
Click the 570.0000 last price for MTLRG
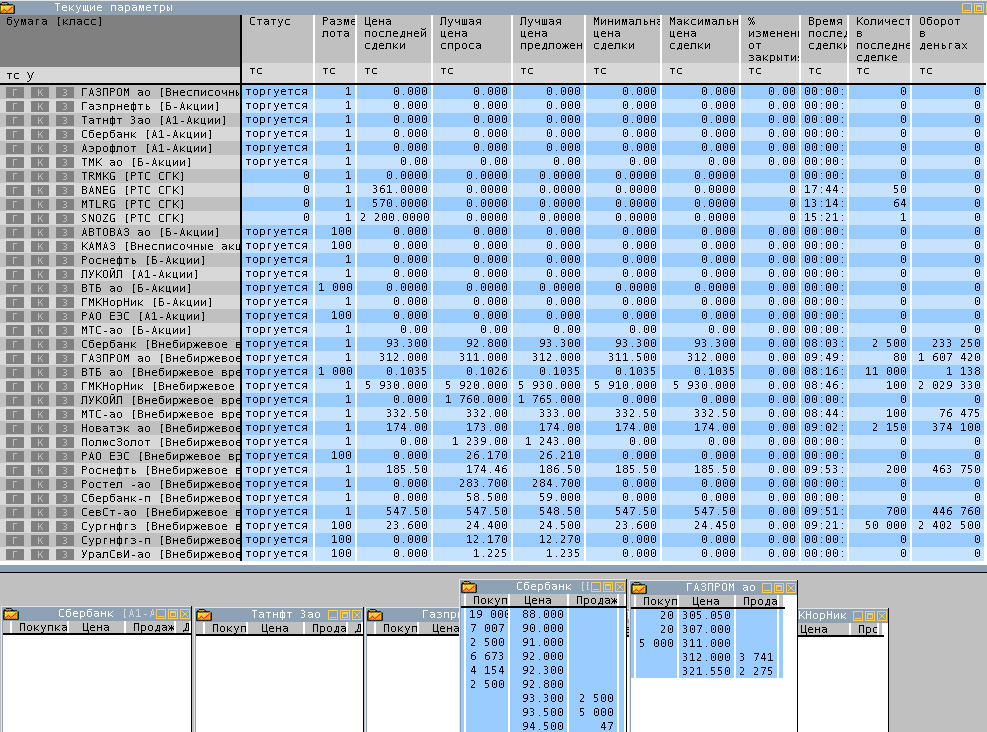click(x=399, y=203)
